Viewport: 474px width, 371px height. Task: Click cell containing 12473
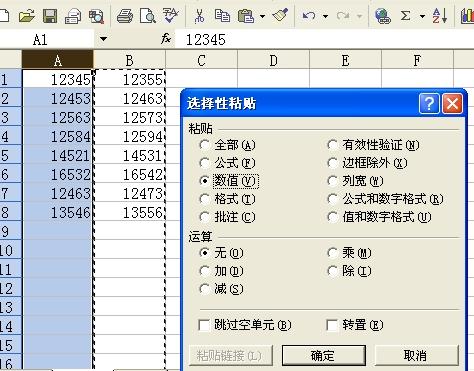pyautogui.click(x=129, y=193)
